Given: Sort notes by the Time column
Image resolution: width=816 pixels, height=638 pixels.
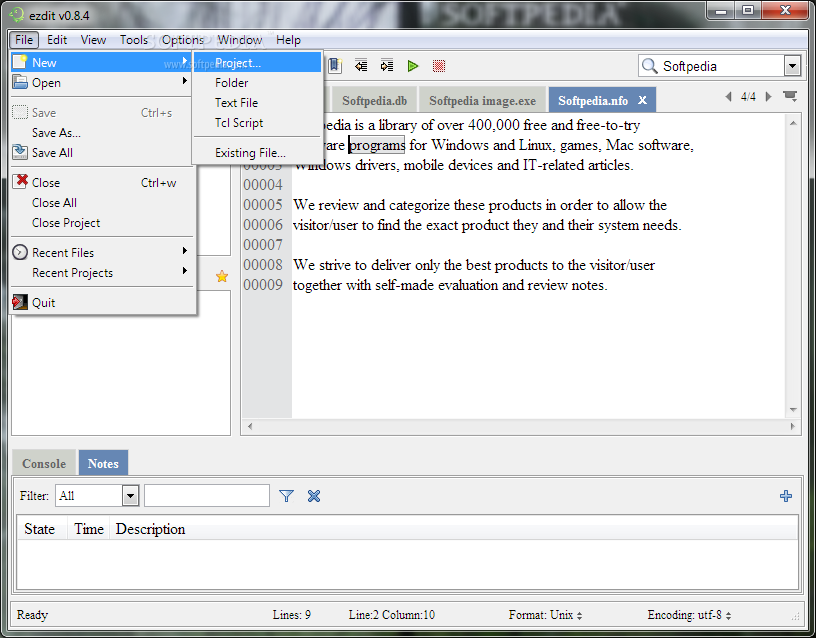Looking at the screenshot, I should pos(88,529).
